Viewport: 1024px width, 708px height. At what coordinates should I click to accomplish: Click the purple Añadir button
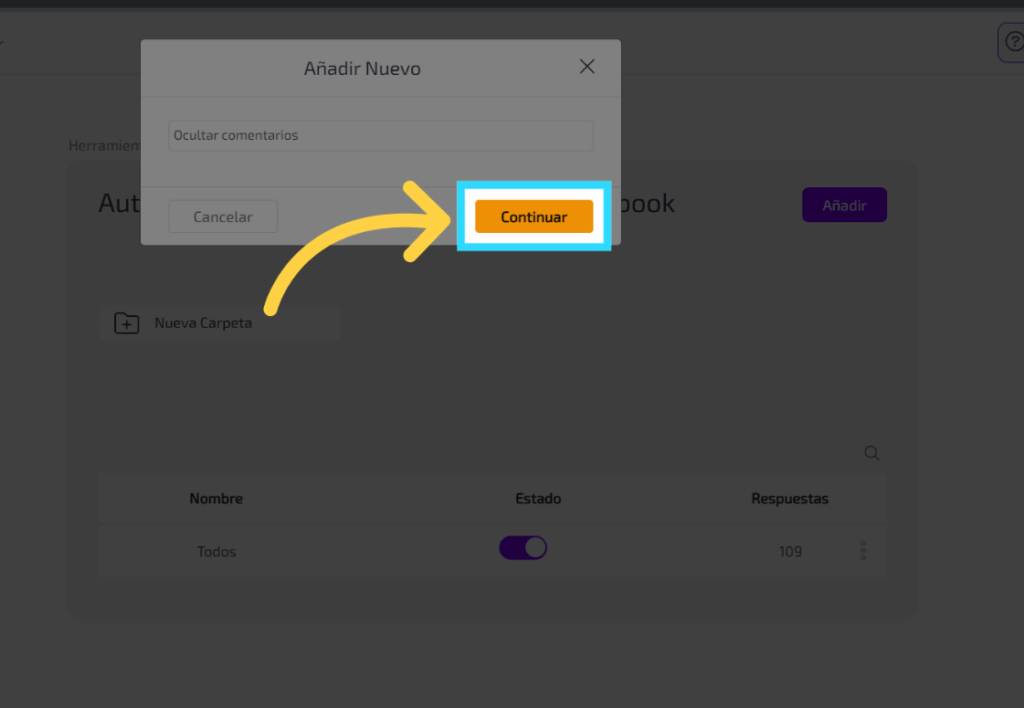(844, 205)
